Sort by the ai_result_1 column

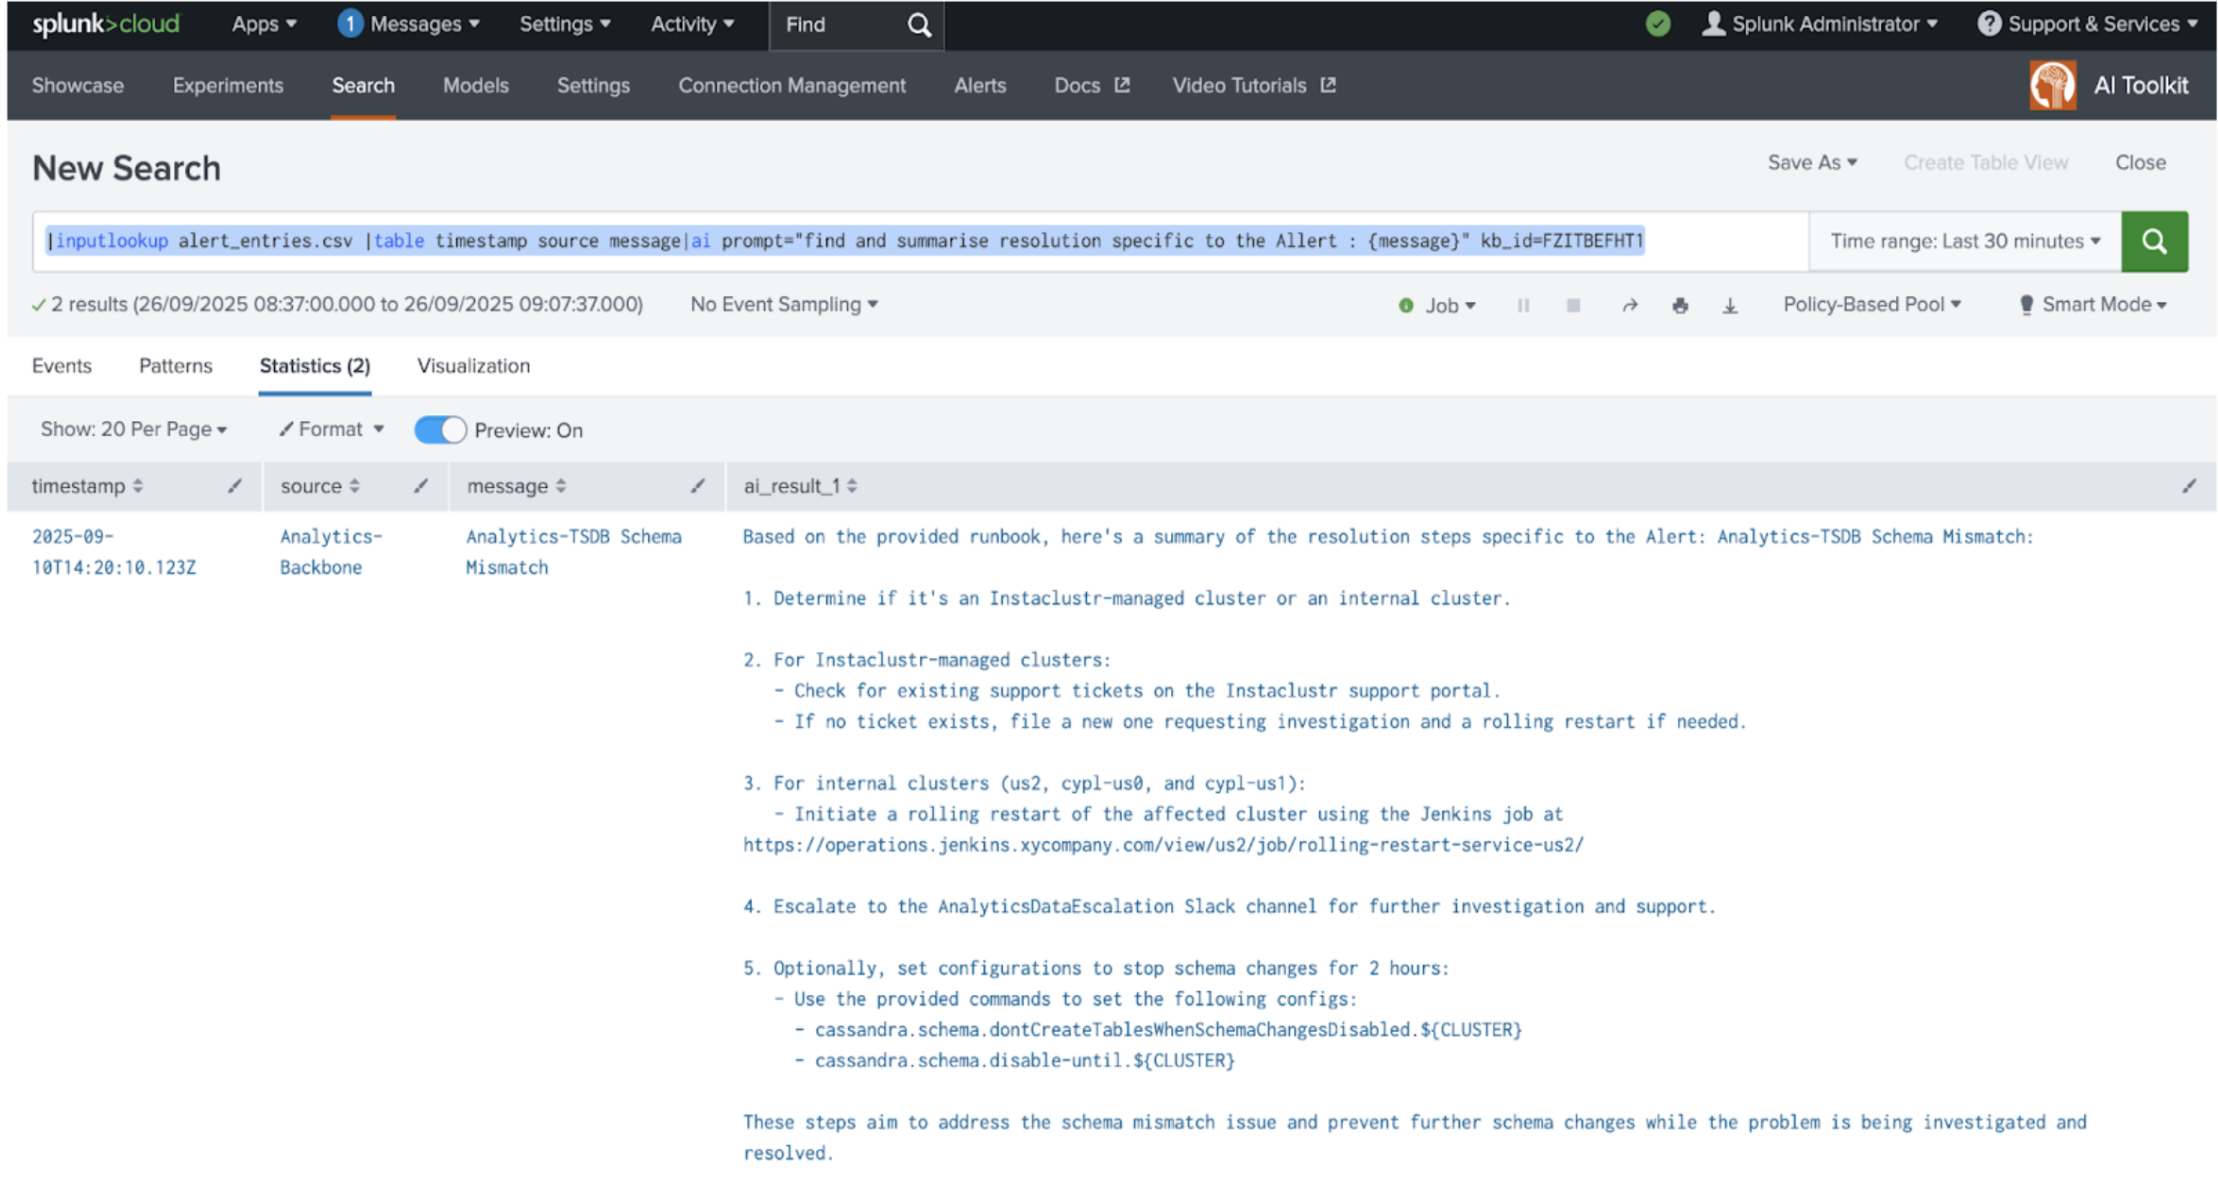pyautogui.click(x=800, y=486)
